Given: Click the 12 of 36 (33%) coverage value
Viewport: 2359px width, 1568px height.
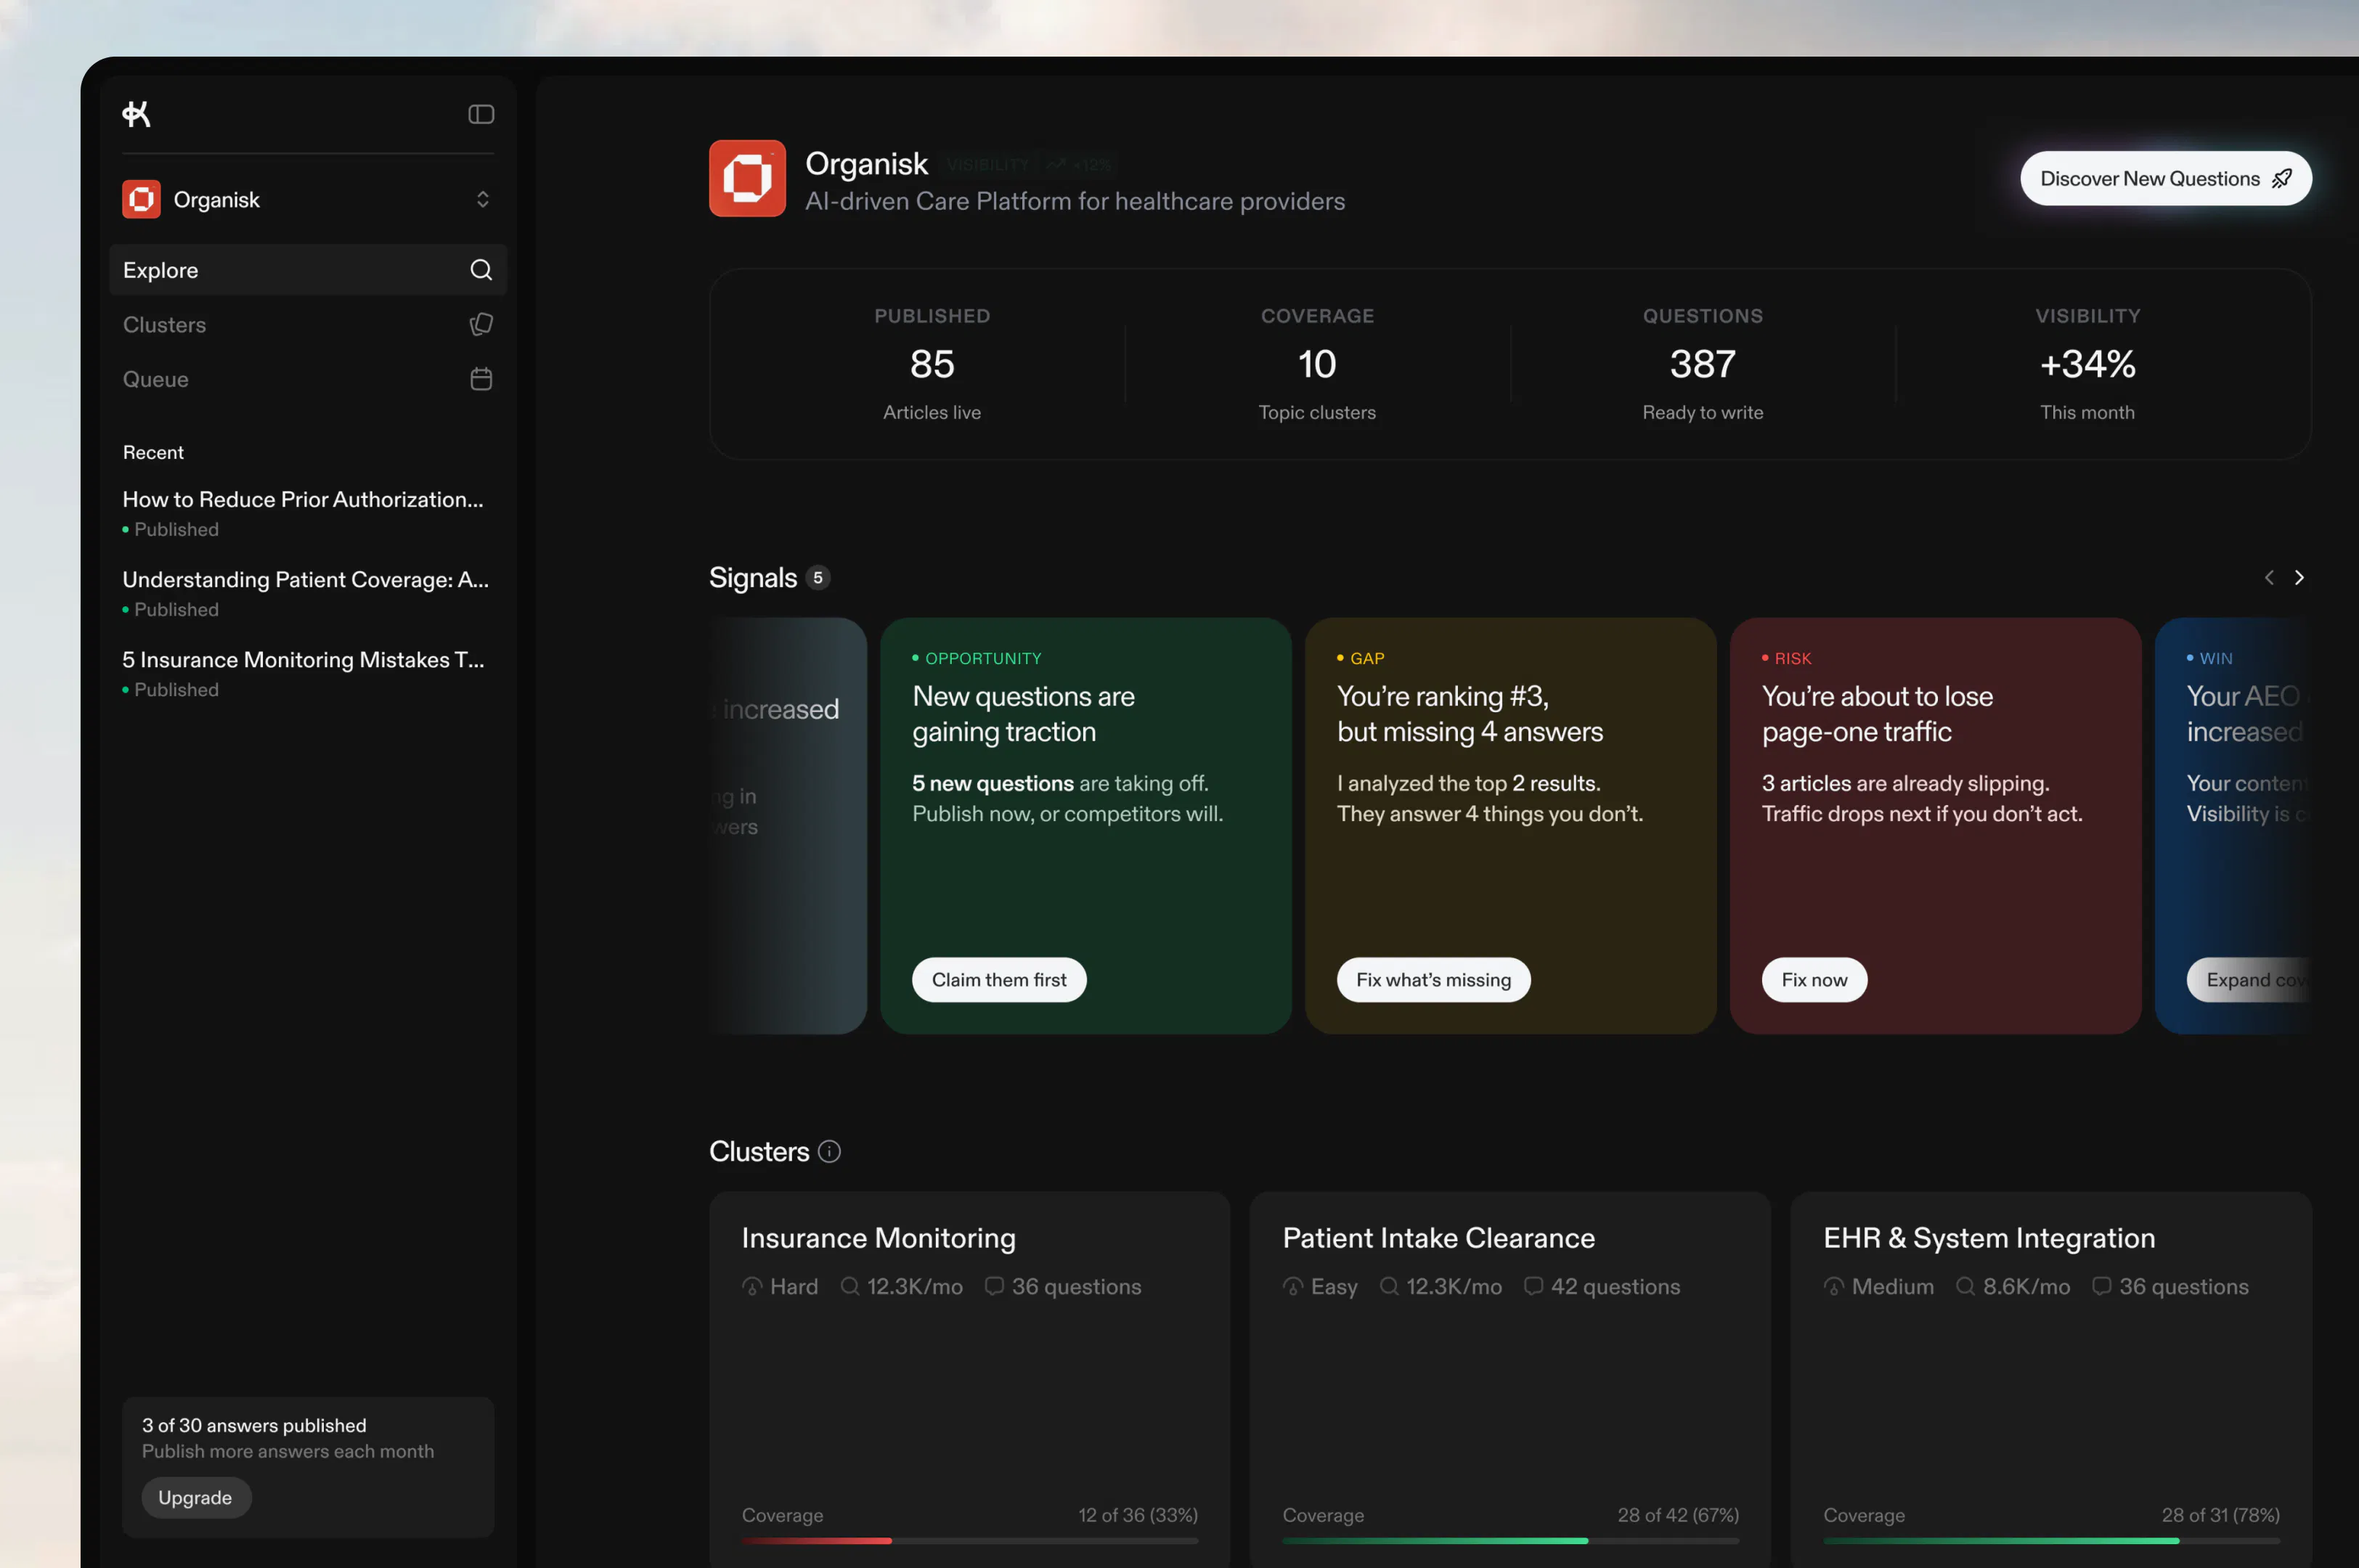Looking at the screenshot, I should pos(1138,1515).
